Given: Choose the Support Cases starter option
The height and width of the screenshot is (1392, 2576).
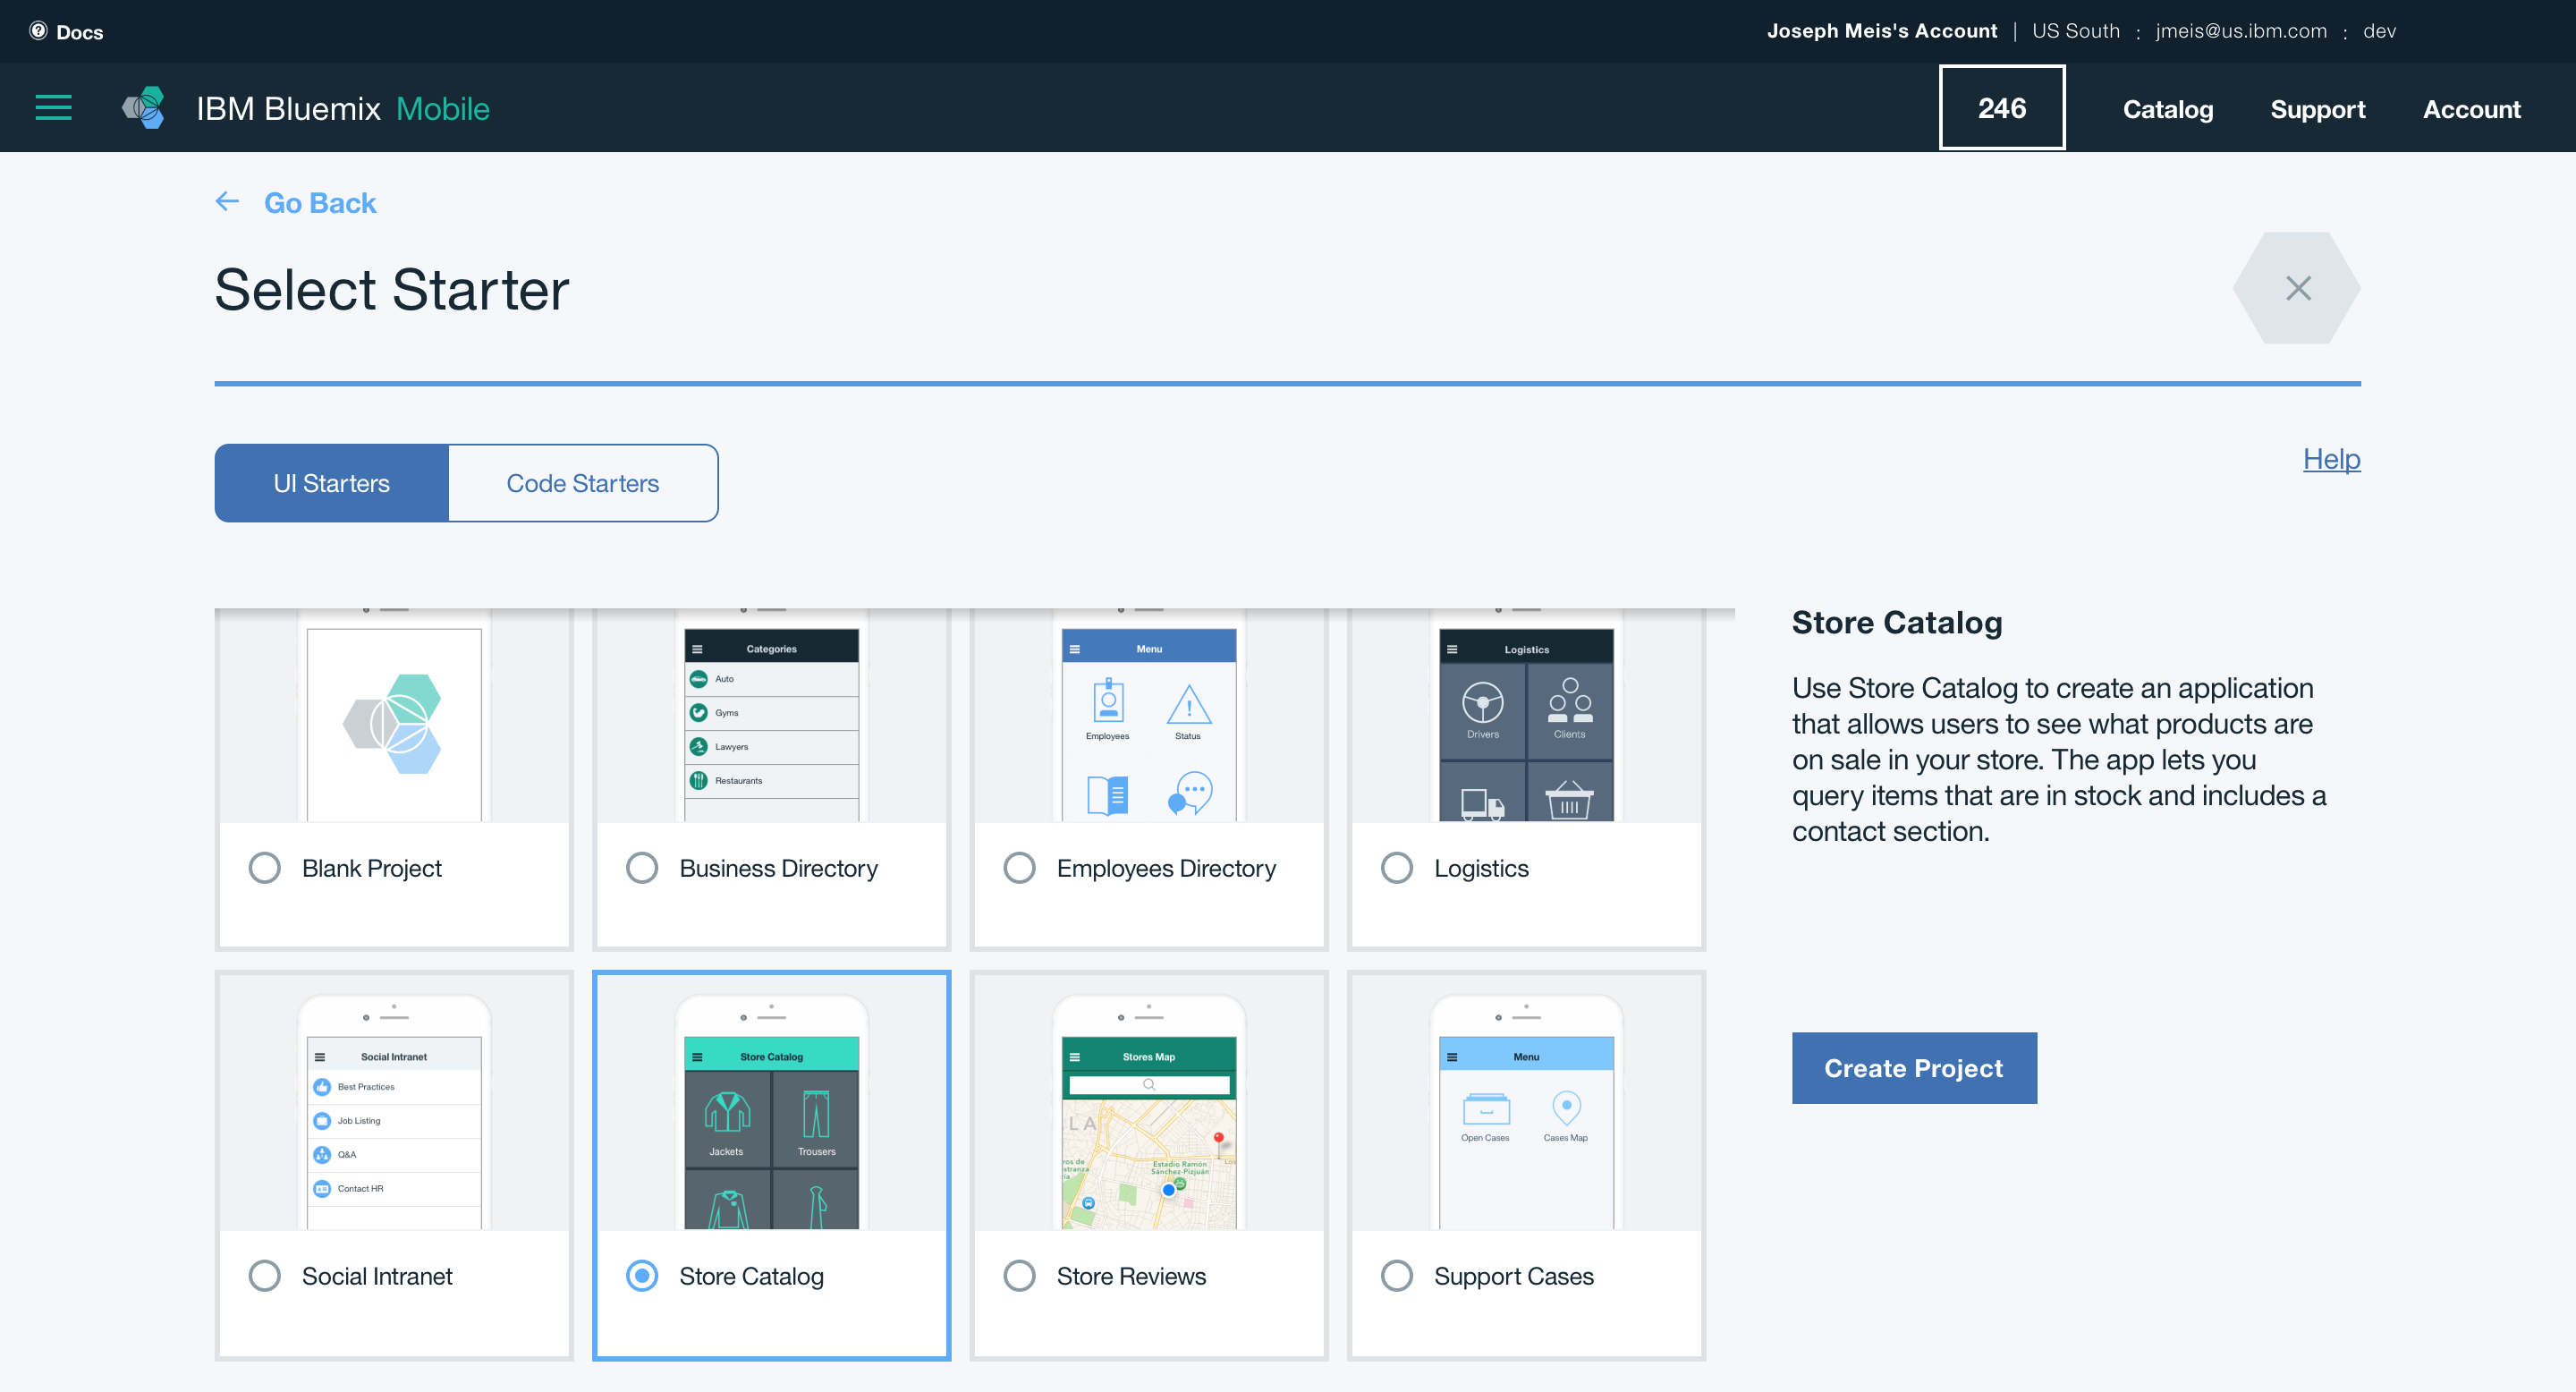Looking at the screenshot, I should [x=1397, y=1276].
